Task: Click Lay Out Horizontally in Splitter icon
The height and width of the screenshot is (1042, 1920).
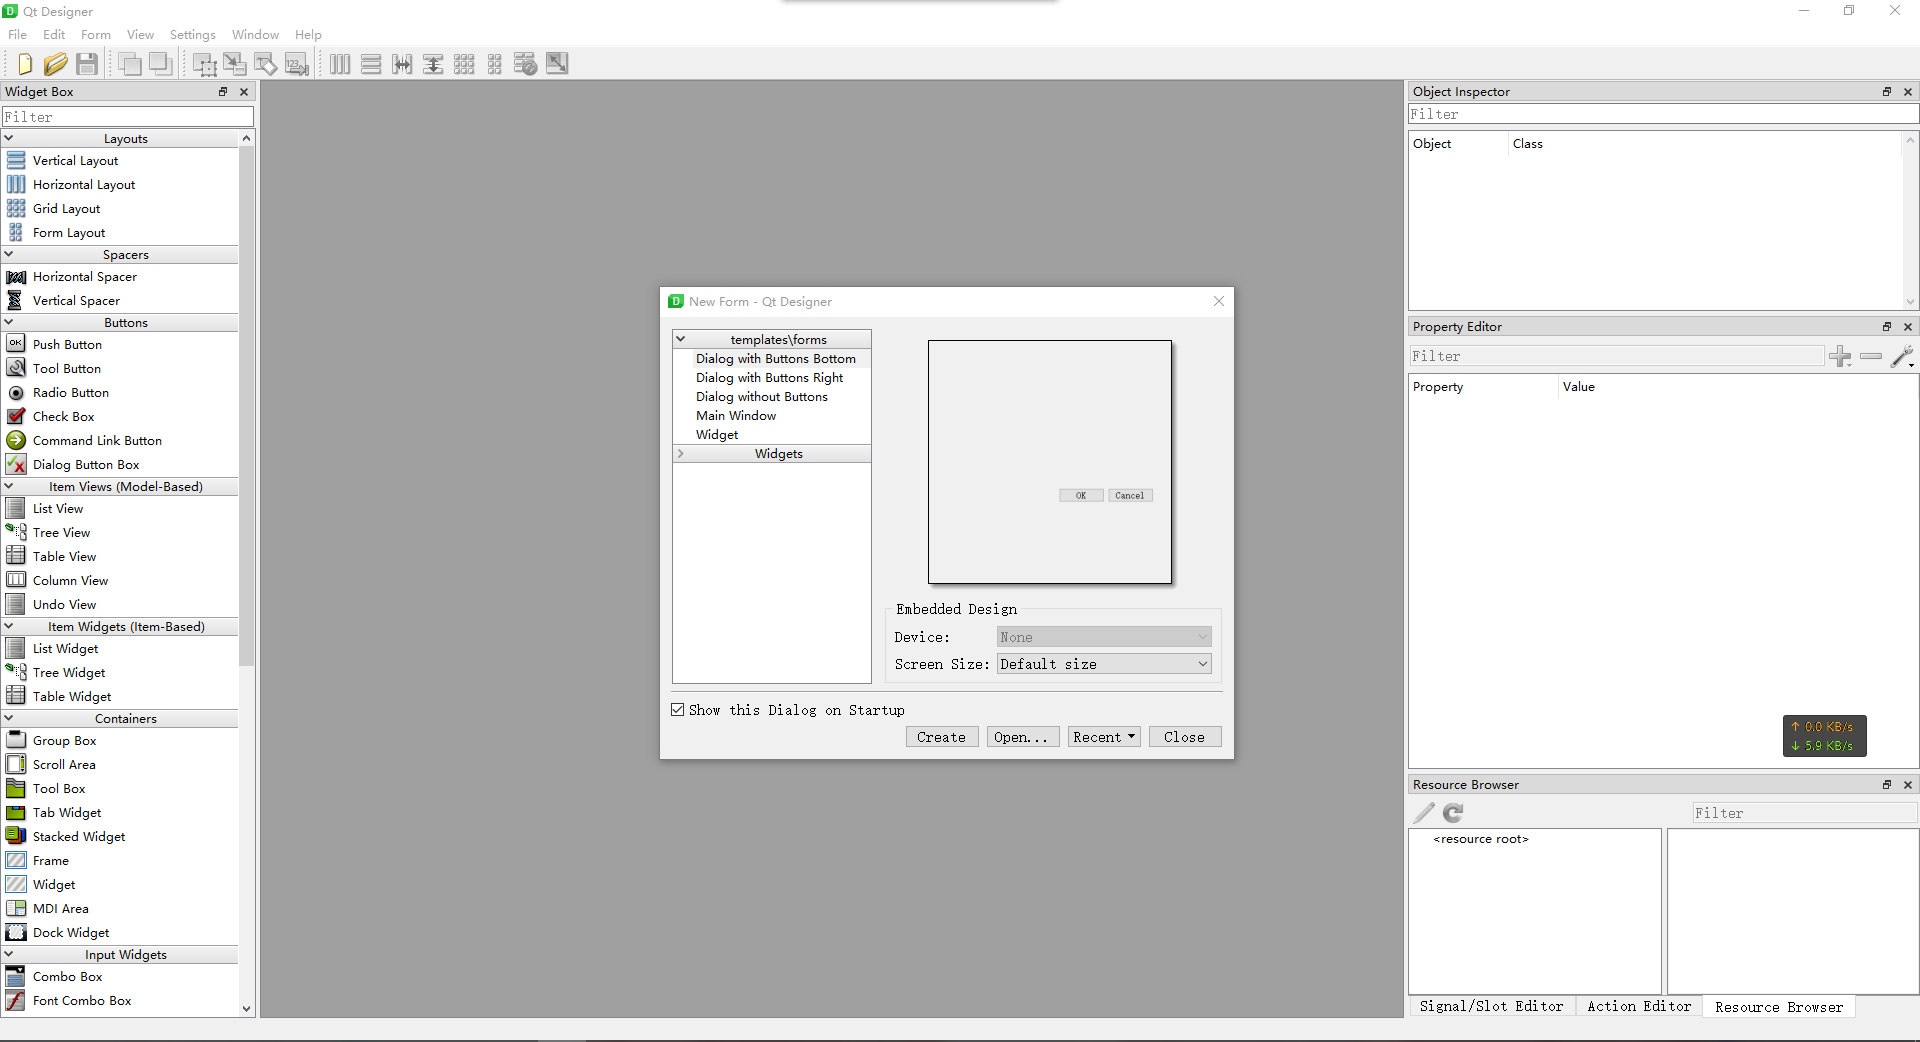Action: [402, 64]
